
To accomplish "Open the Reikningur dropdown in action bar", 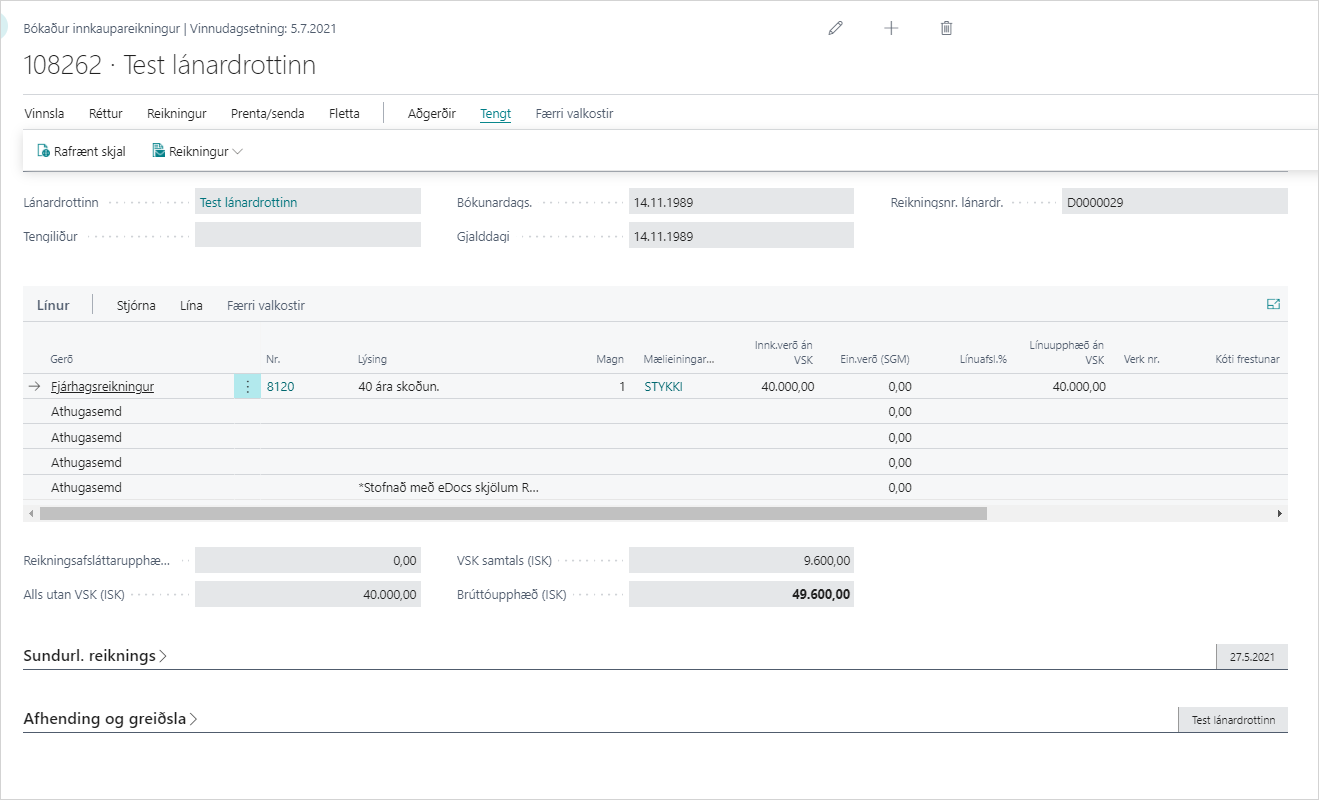I will coord(197,152).
